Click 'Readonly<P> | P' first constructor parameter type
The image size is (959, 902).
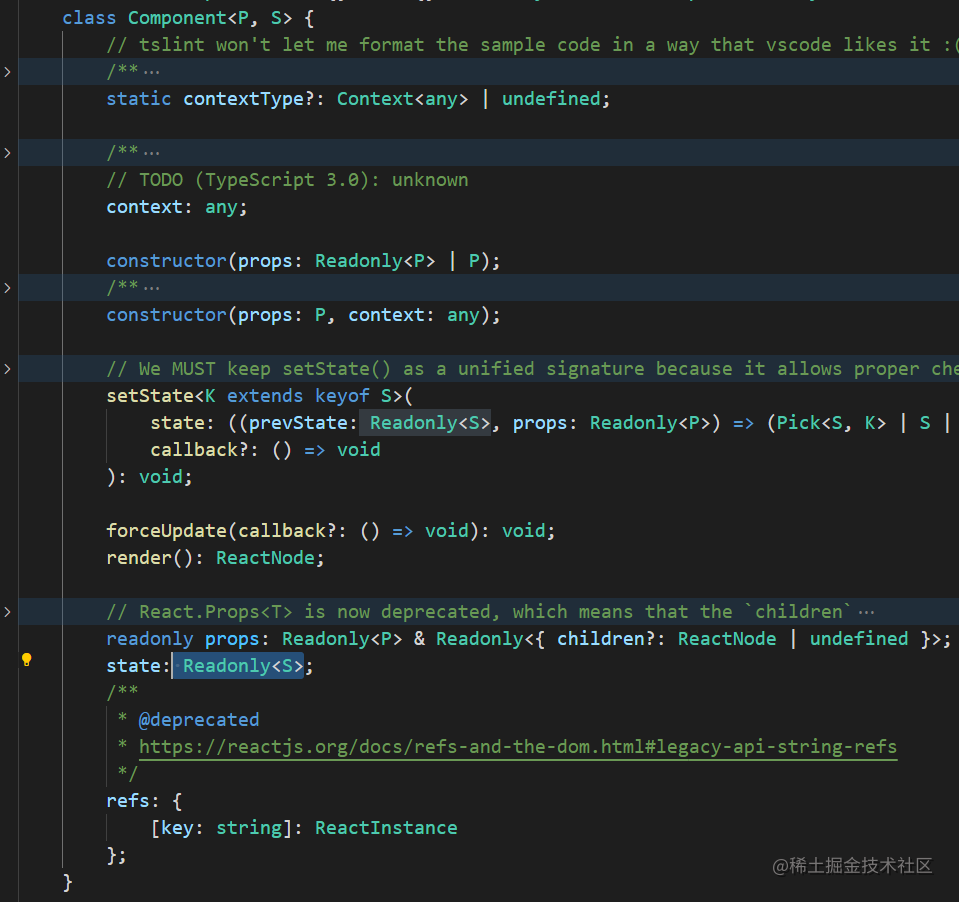click(x=398, y=261)
